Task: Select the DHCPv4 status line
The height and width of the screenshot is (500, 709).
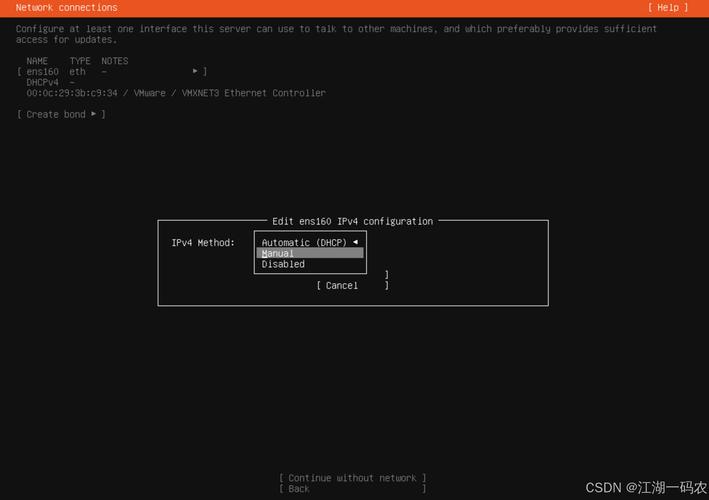Action: click(43, 82)
